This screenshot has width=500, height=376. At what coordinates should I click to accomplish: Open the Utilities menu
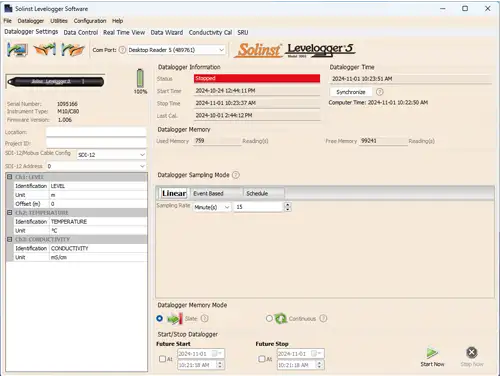point(59,21)
